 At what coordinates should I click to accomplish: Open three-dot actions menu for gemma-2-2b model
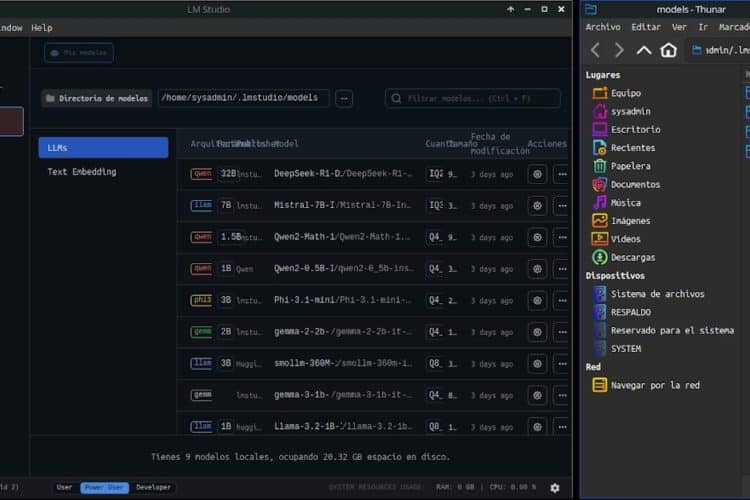561,332
